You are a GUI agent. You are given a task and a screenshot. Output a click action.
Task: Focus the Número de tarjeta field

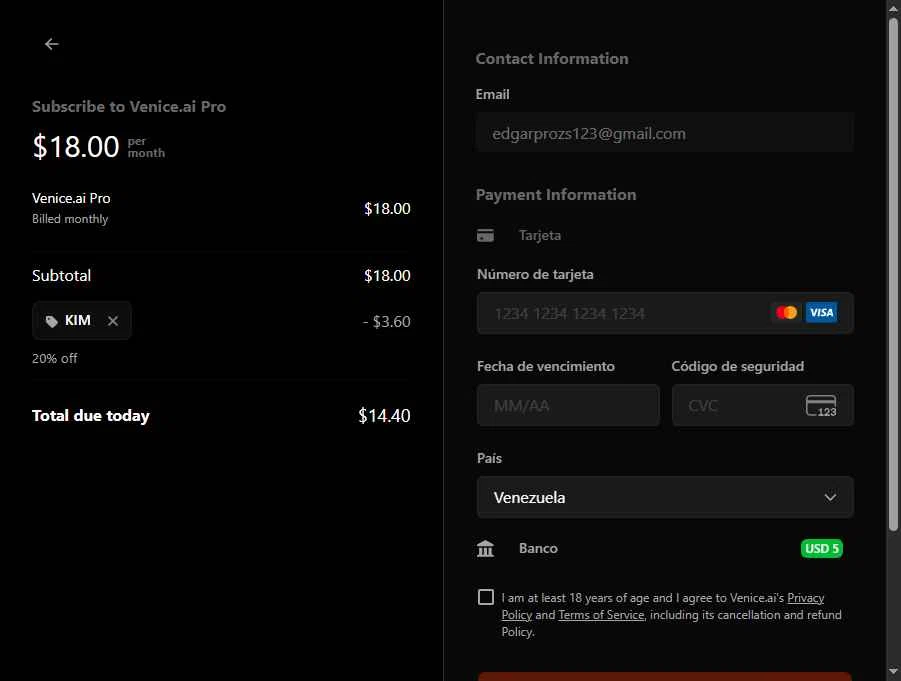[665, 313]
